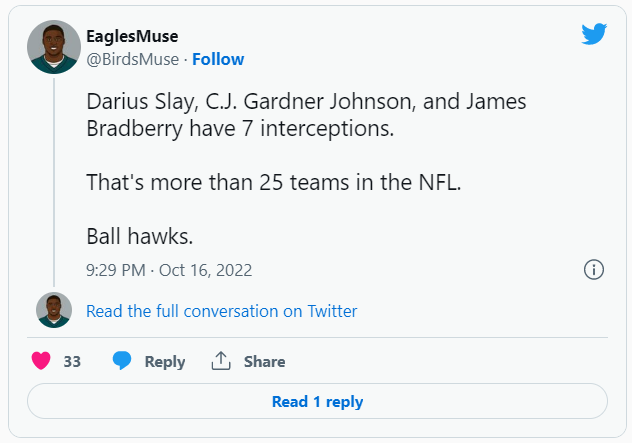Click the line mentioning 25 NFL teams
This screenshot has width=632, height=443.
pyautogui.click(x=273, y=183)
